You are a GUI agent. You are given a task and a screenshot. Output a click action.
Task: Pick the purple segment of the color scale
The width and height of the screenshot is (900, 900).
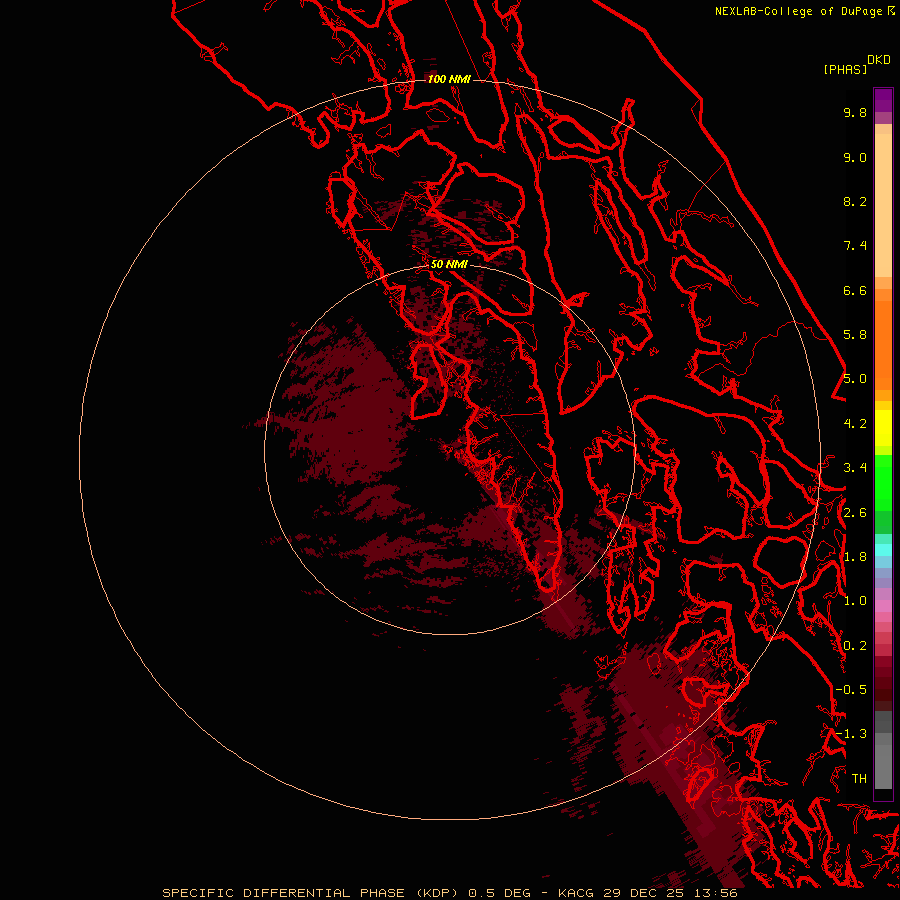pos(883,100)
